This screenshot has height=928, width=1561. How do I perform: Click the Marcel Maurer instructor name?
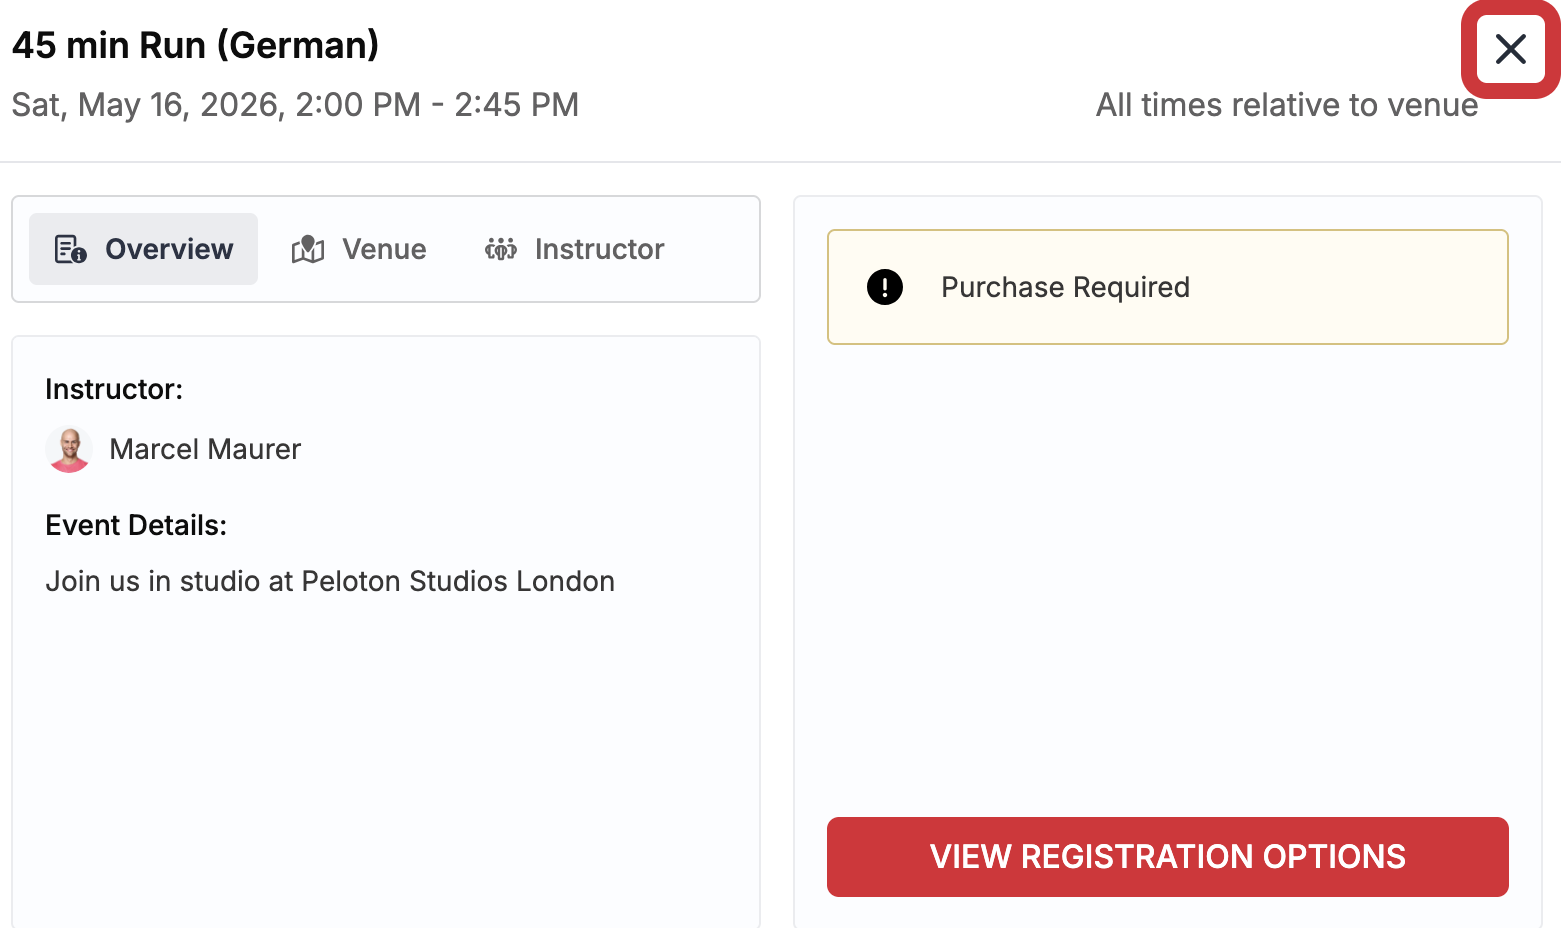pyautogui.click(x=205, y=450)
